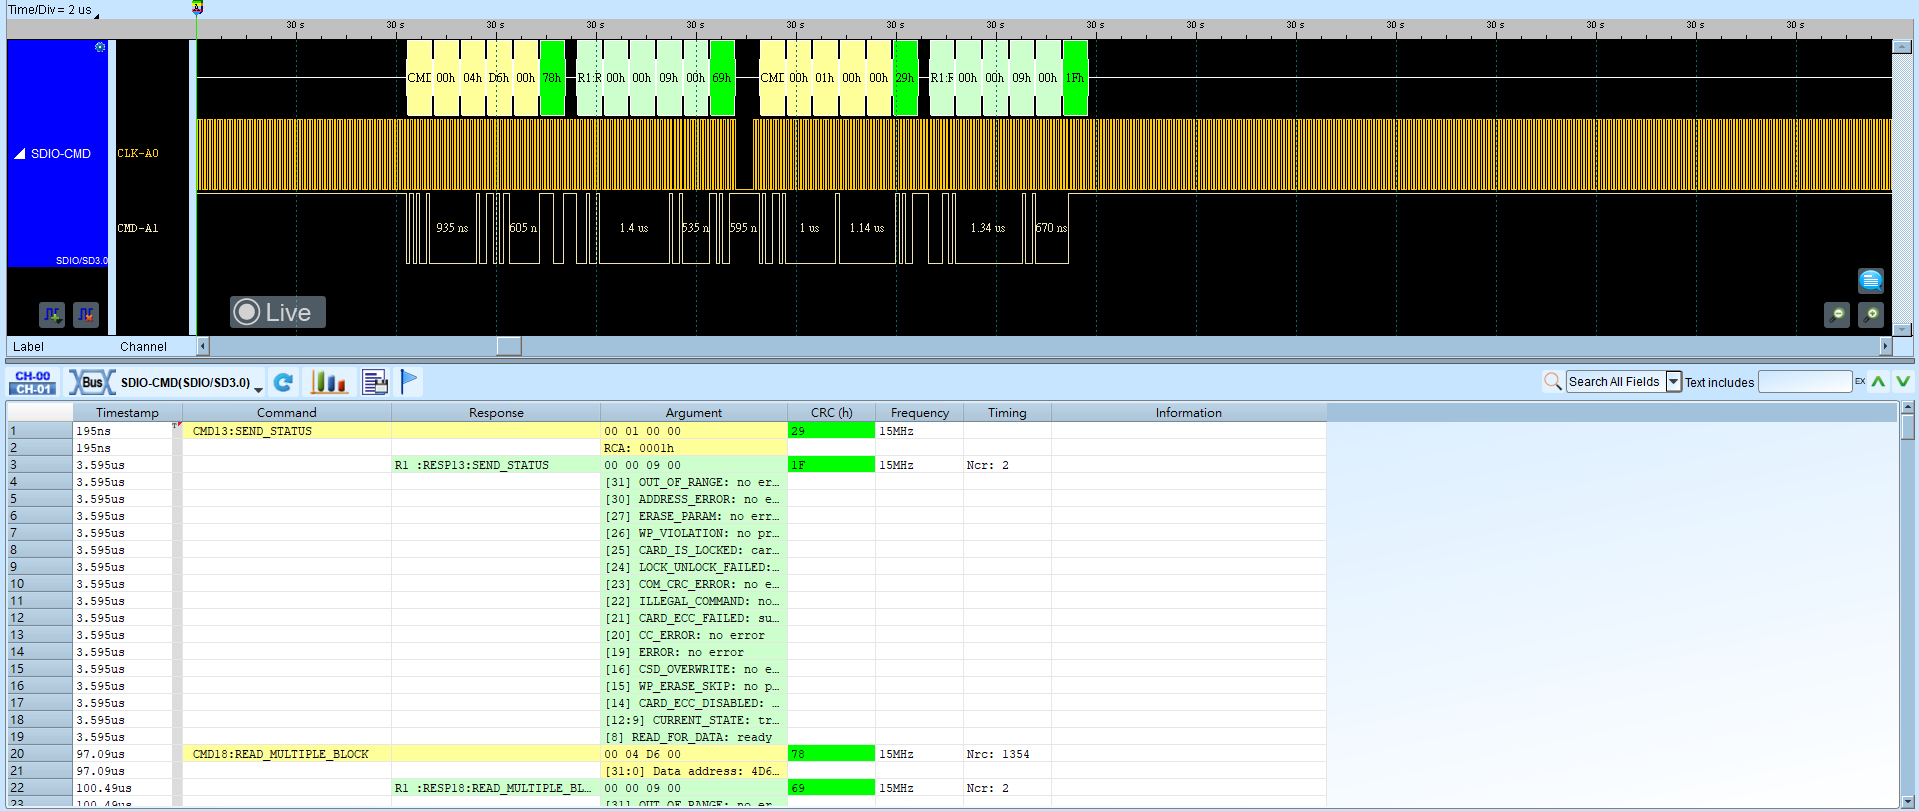Image resolution: width=1919 pixels, height=811 pixels.
Task: Click the green CRC 78 cell
Action: pos(832,754)
